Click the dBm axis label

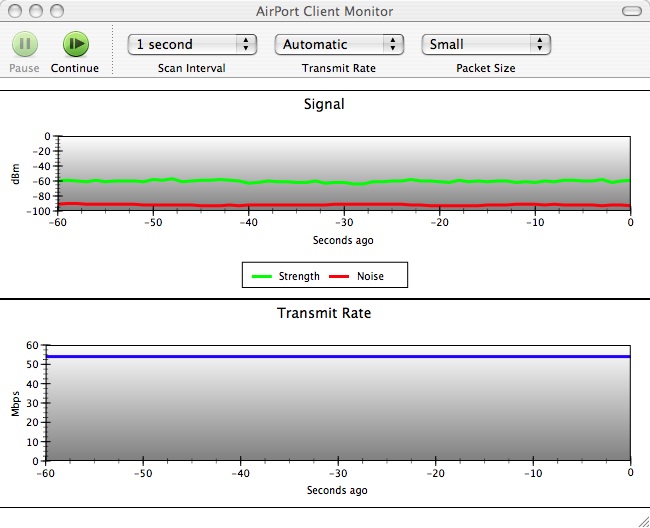click(x=15, y=174)
